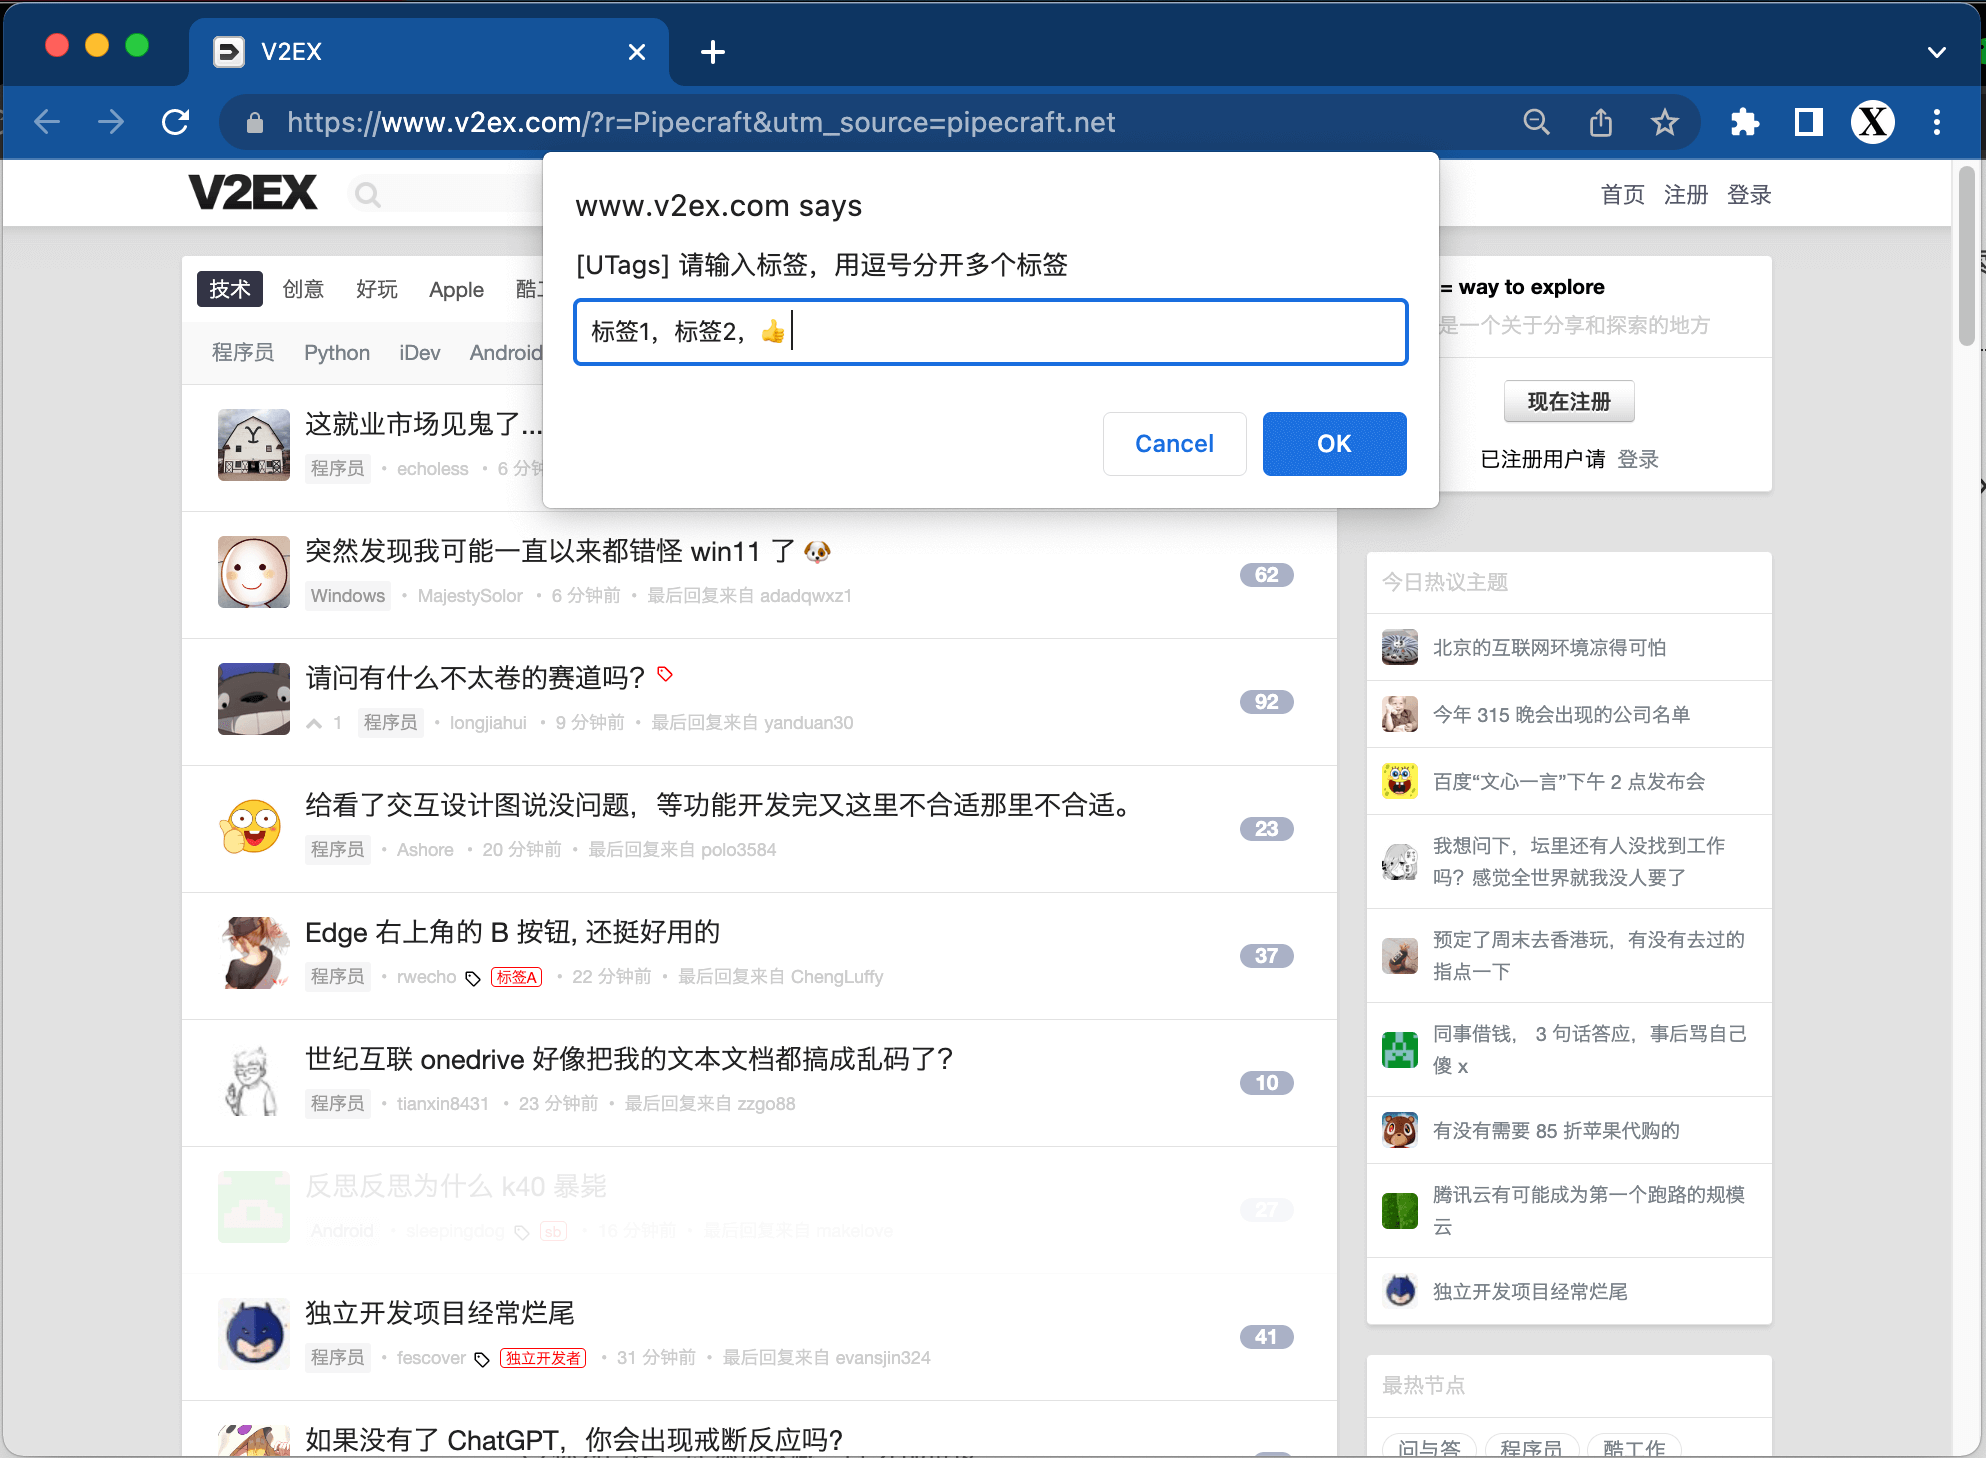The image size is (1986, 1458).
Task: Click the lock icon in address bar
Action: (x=255, y=122)
